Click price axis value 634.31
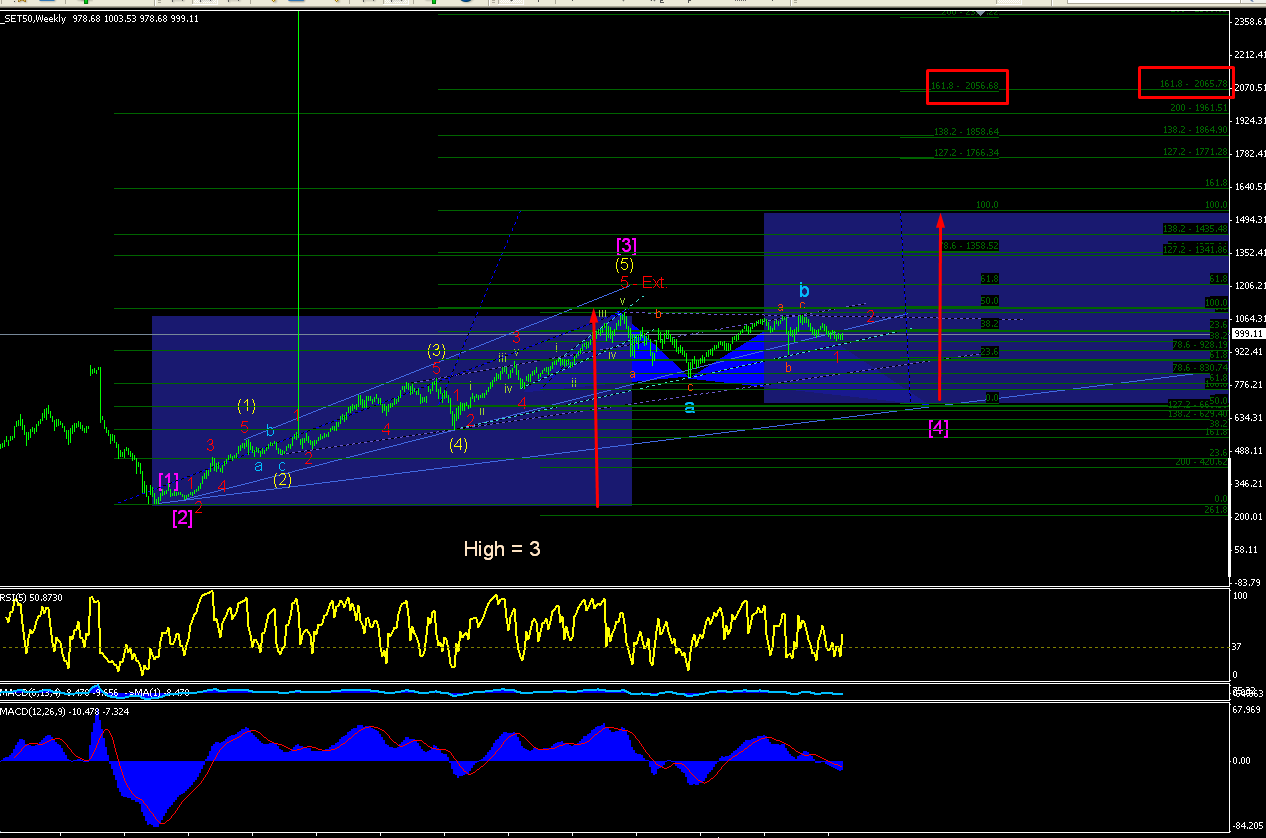The height and width of the screenshot is (838, 1266). coord(1247,418)
